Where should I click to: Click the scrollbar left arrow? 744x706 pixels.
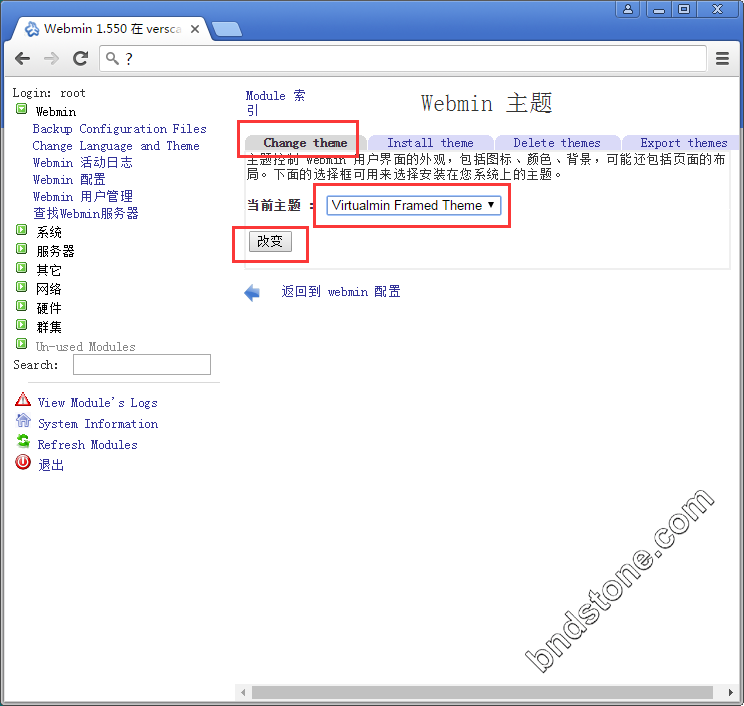tap(243, 692)
